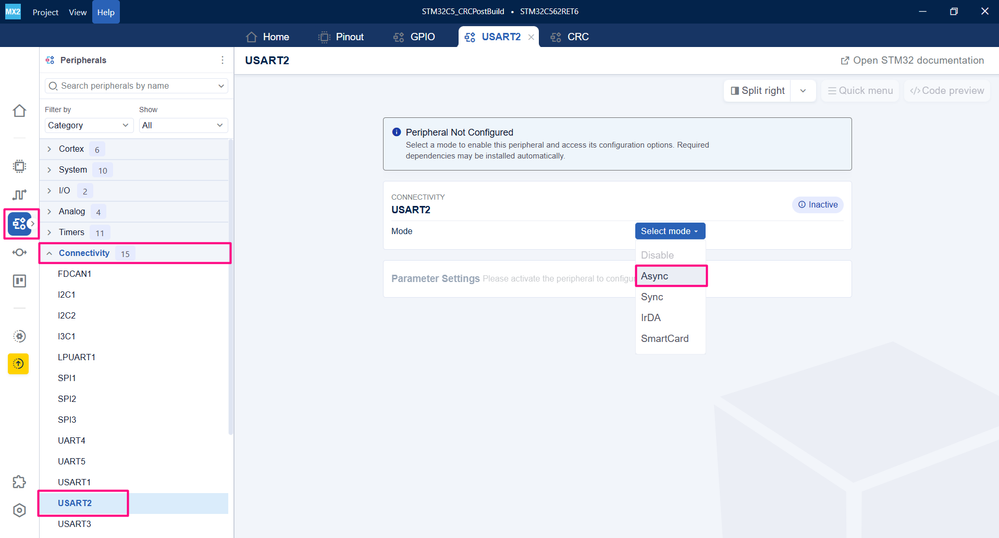Viewport: 999px width, 538px height.
Task: Open the Filter by Category dropdown
Action: point(89,126)
